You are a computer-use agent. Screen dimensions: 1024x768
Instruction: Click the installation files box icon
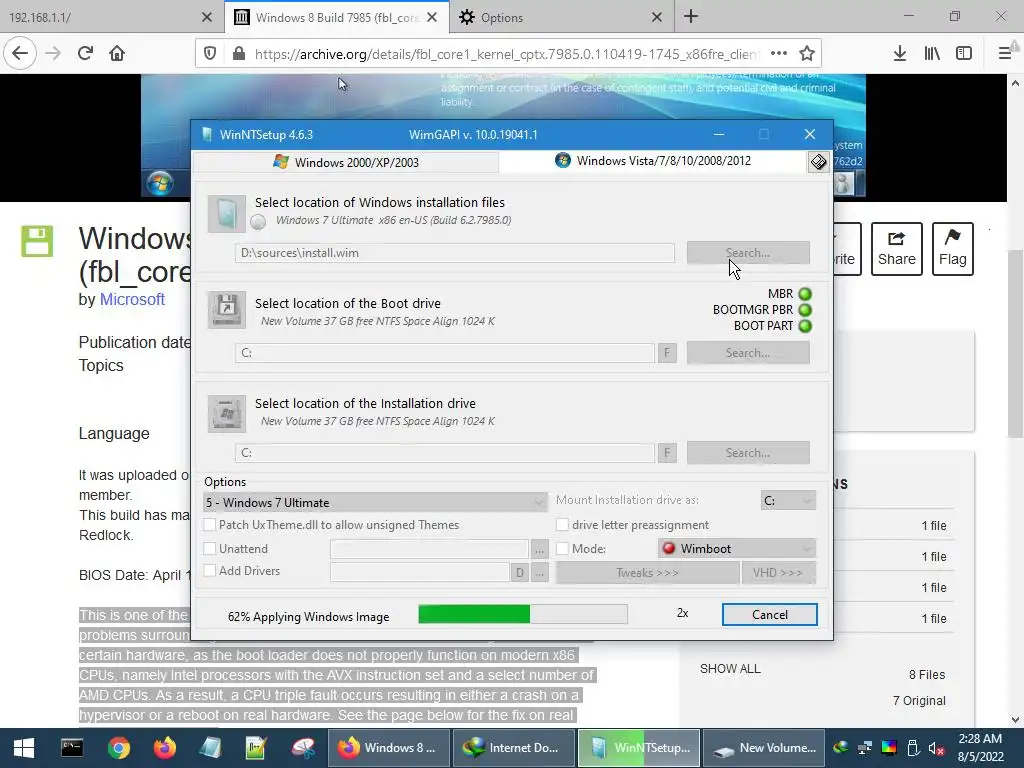[227, 214]
